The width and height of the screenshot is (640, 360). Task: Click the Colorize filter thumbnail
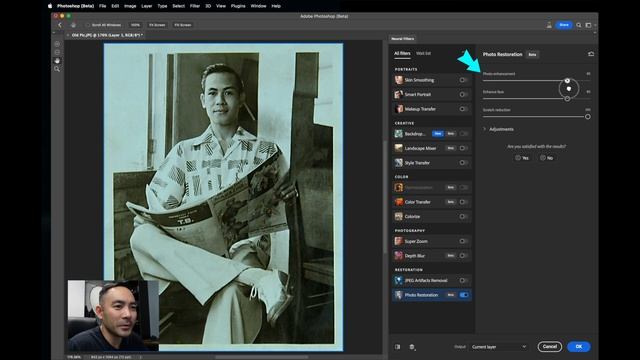coord(398,216)
